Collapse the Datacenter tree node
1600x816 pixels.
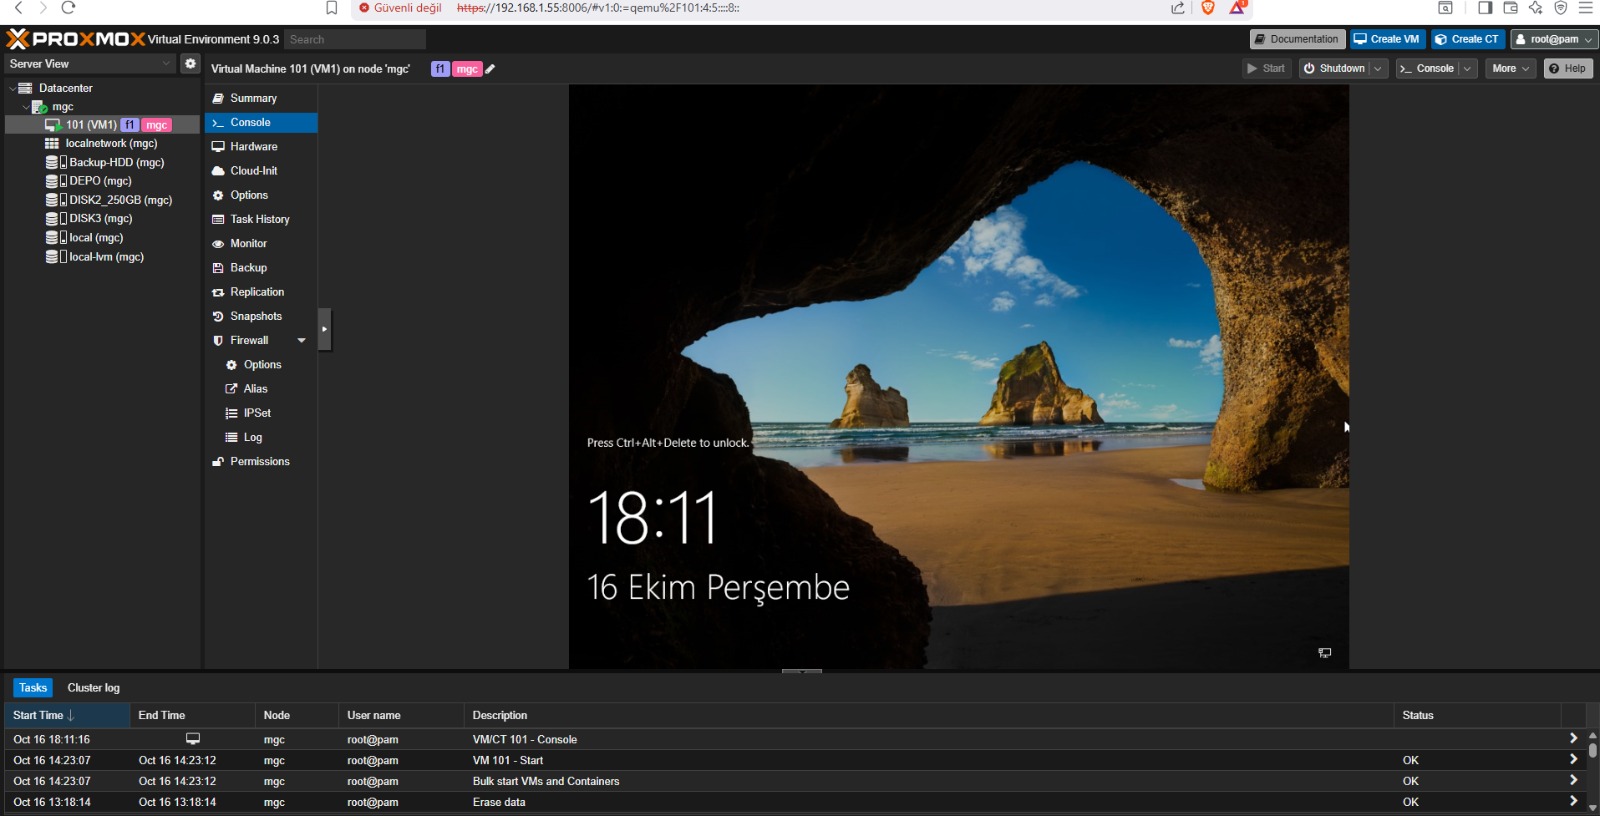pyautogui.click(x=12, y=89)
